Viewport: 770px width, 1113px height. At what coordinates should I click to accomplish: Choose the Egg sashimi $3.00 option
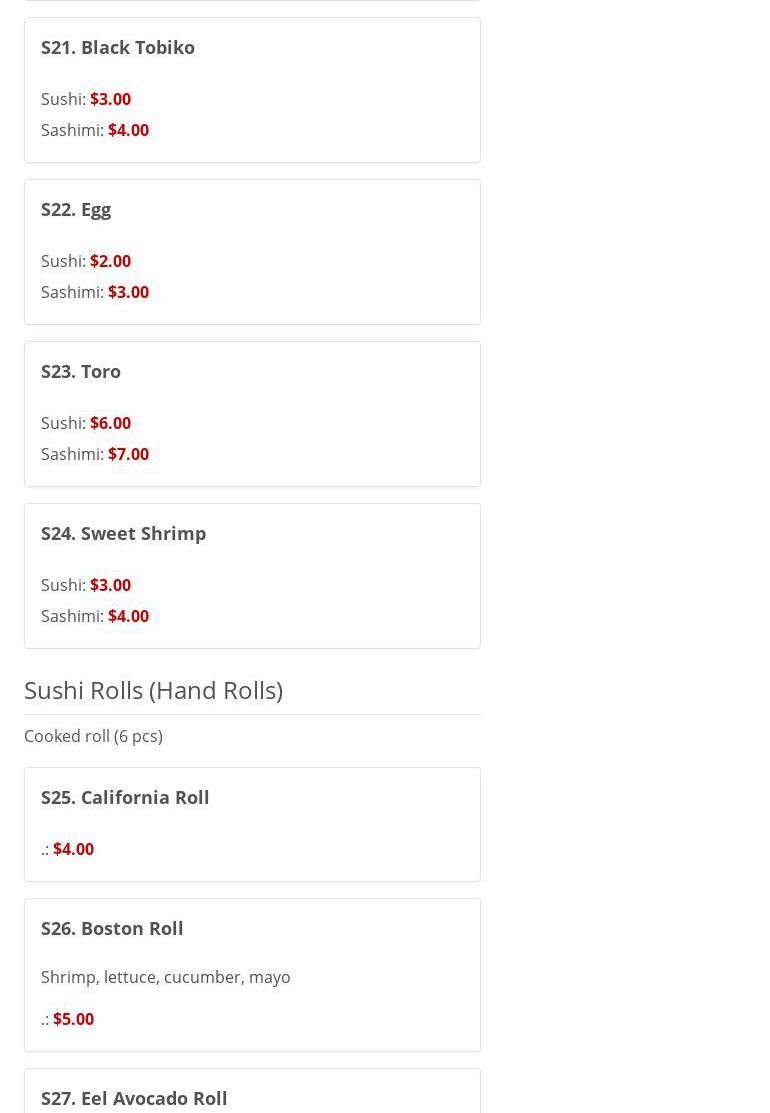pyautogui.click(x=128, y=292)
